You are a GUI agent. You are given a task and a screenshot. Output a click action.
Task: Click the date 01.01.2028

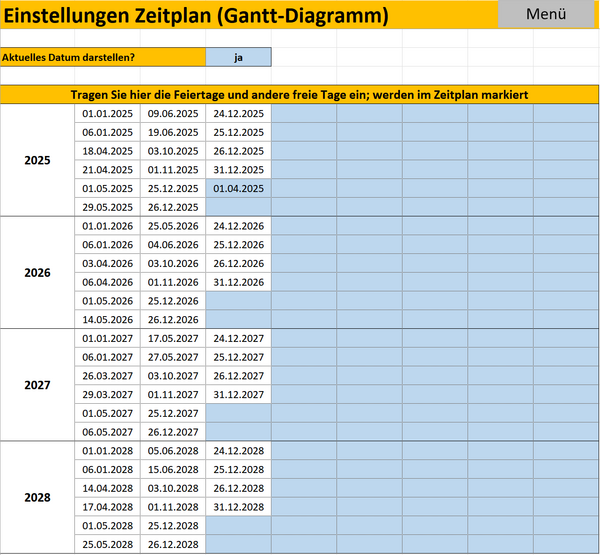pyautogui.click(x=108, y=451)
